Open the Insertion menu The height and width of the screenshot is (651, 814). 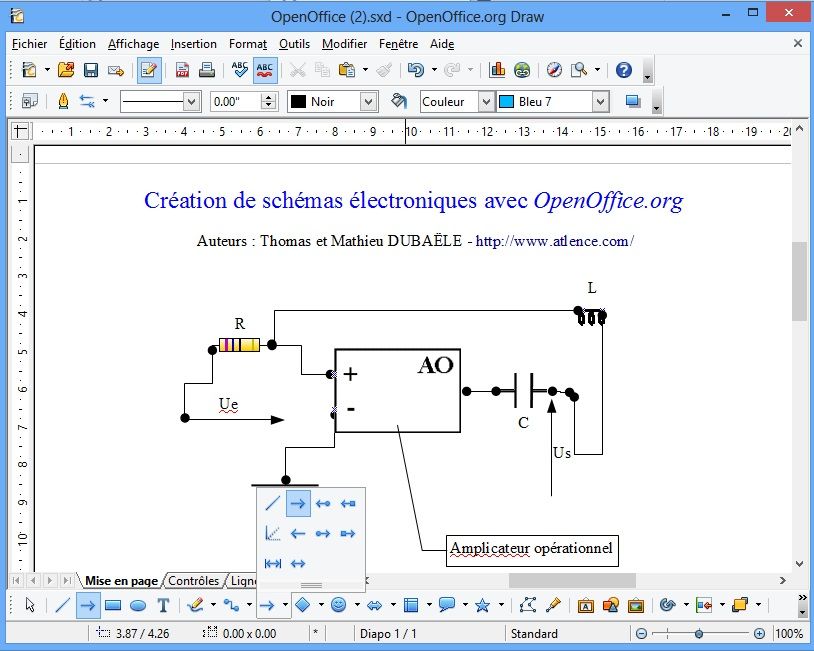coord(194,44)
